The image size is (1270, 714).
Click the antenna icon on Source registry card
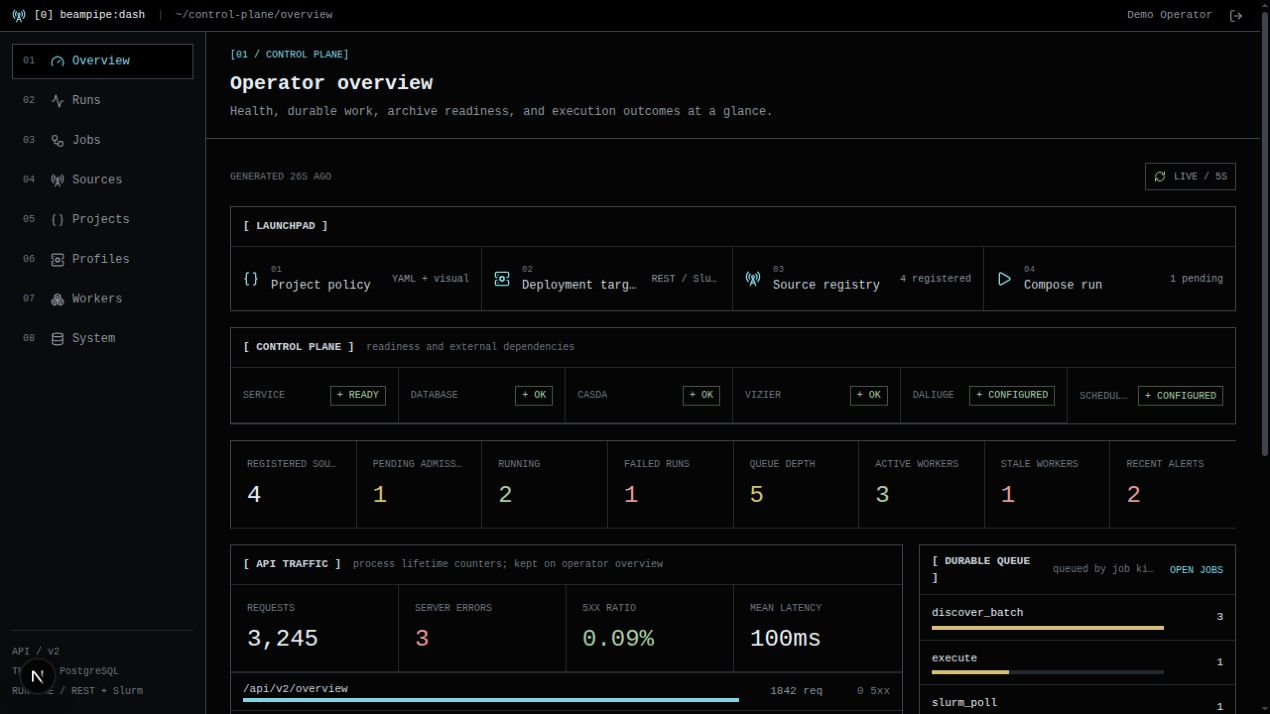(753, 279)
